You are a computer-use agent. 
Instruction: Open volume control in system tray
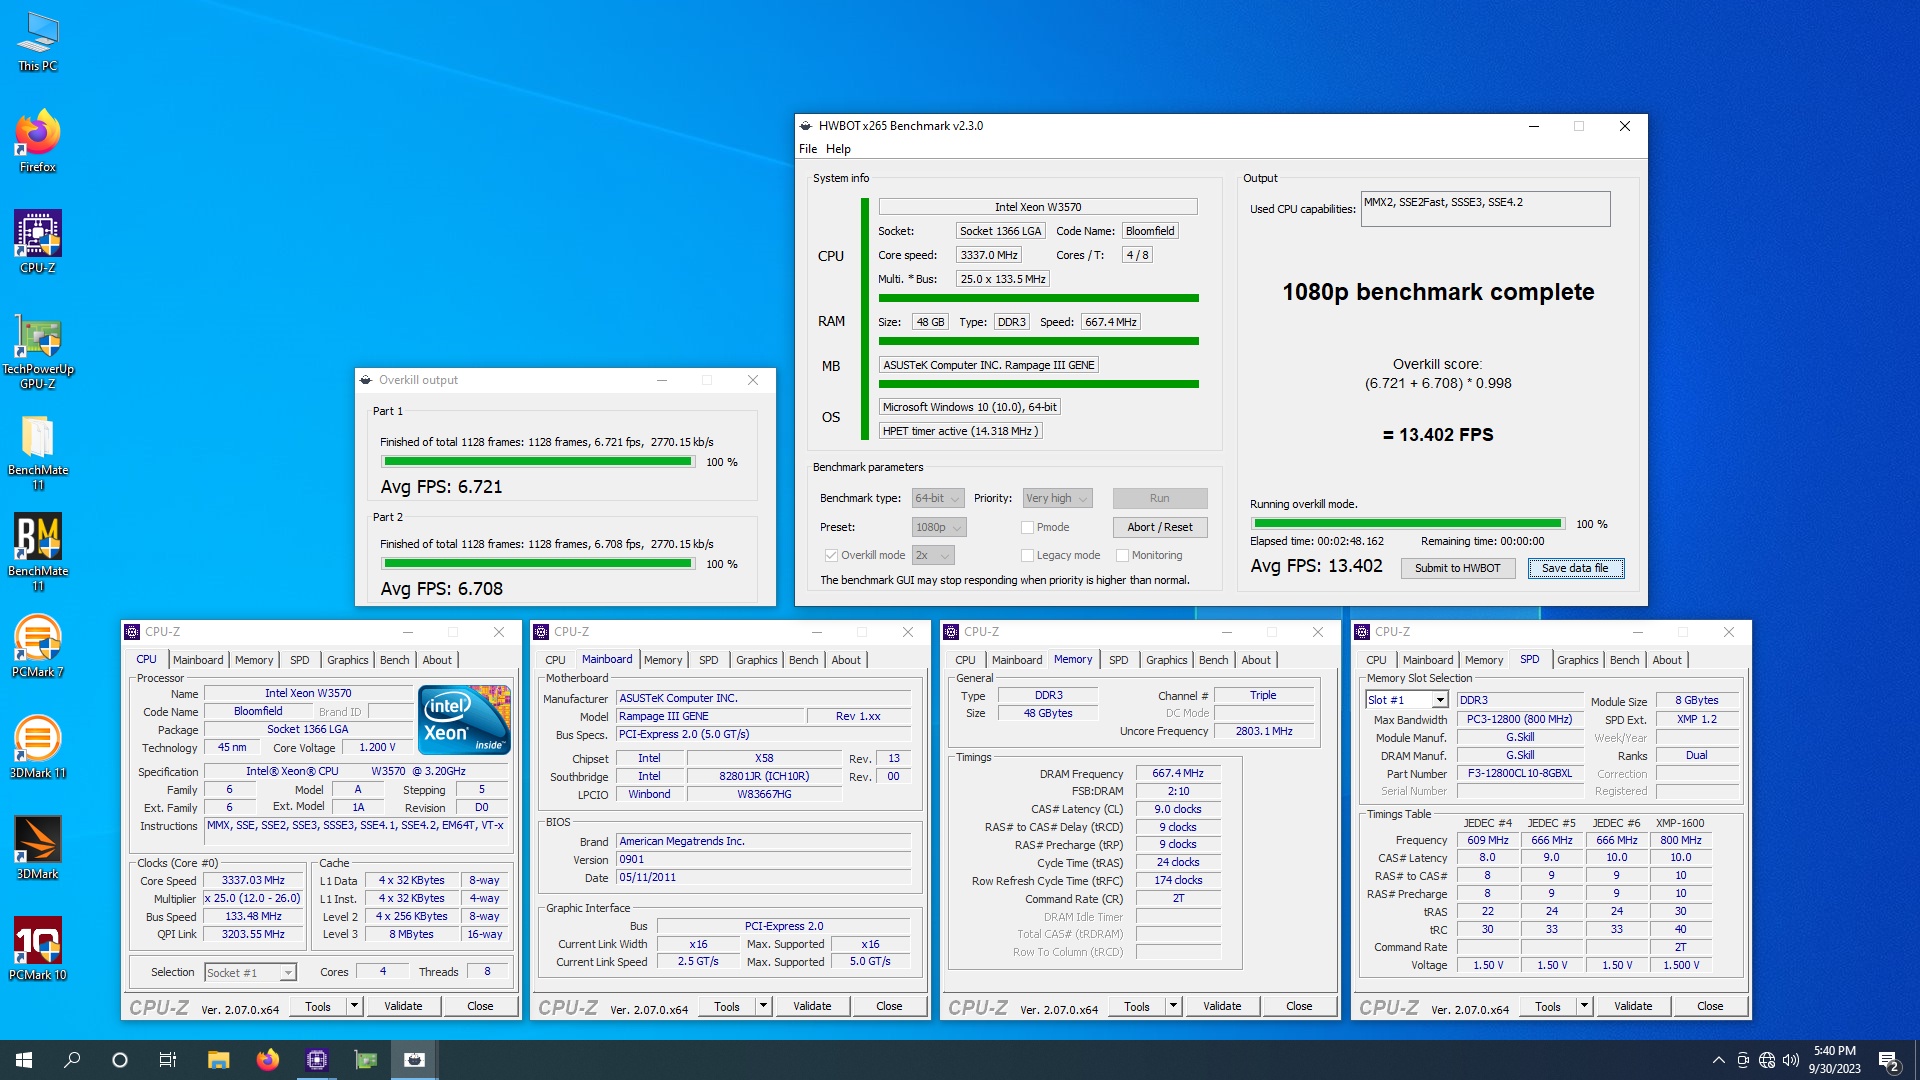point(1791,1060)
